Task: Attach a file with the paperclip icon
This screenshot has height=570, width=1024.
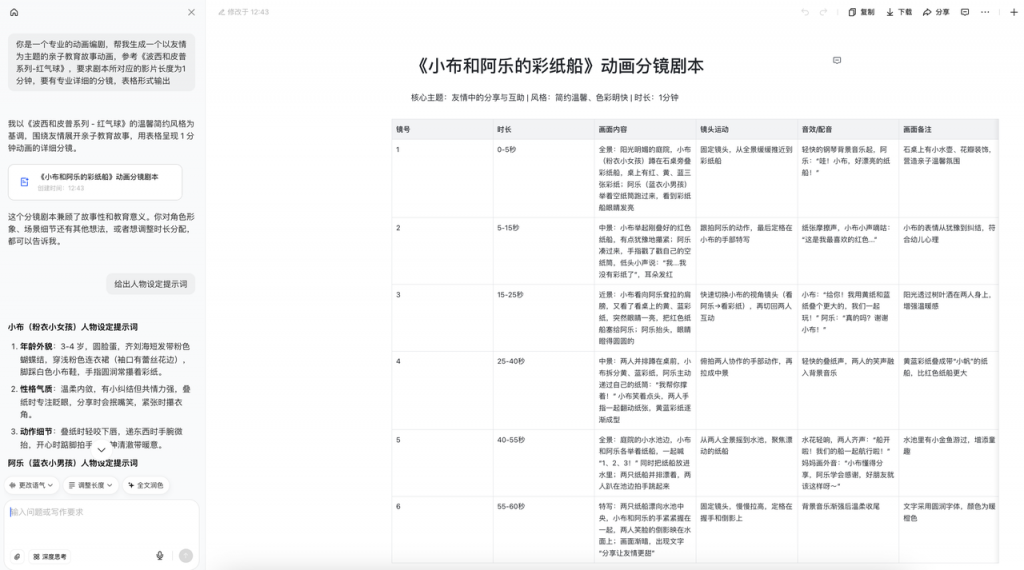Action: (x=17, y=556)
